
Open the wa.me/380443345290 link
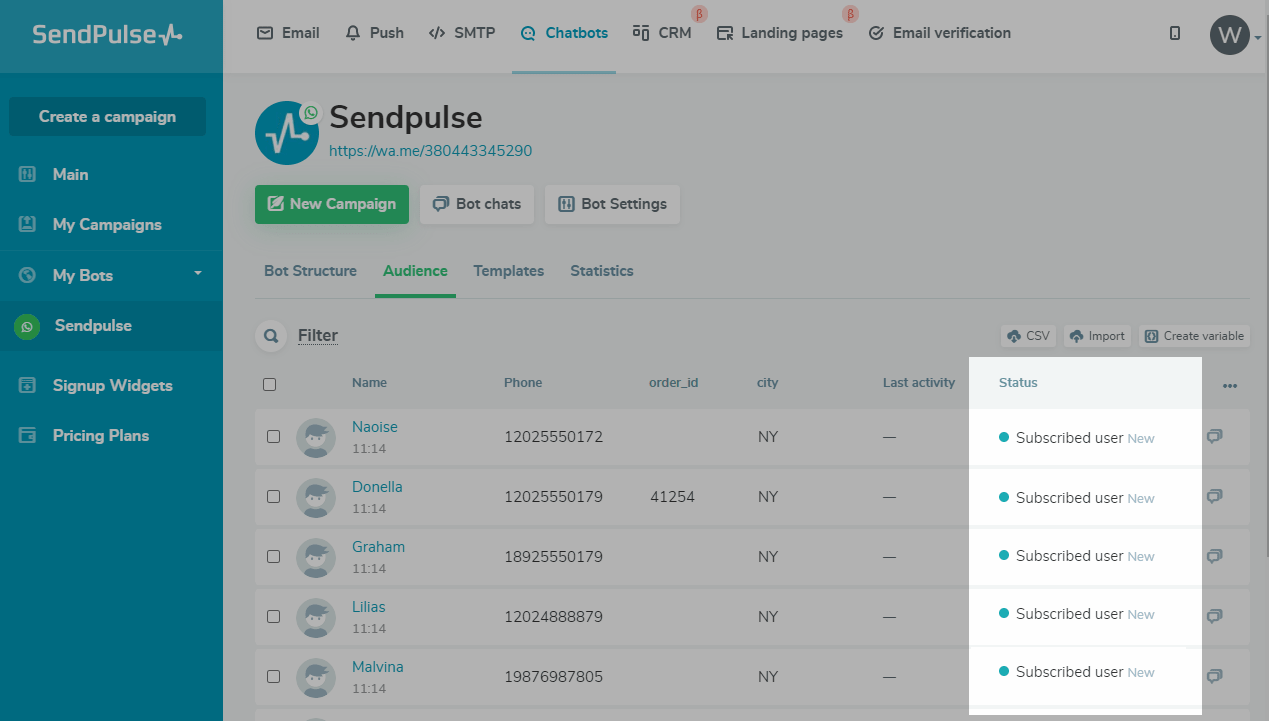click(431, 151)
